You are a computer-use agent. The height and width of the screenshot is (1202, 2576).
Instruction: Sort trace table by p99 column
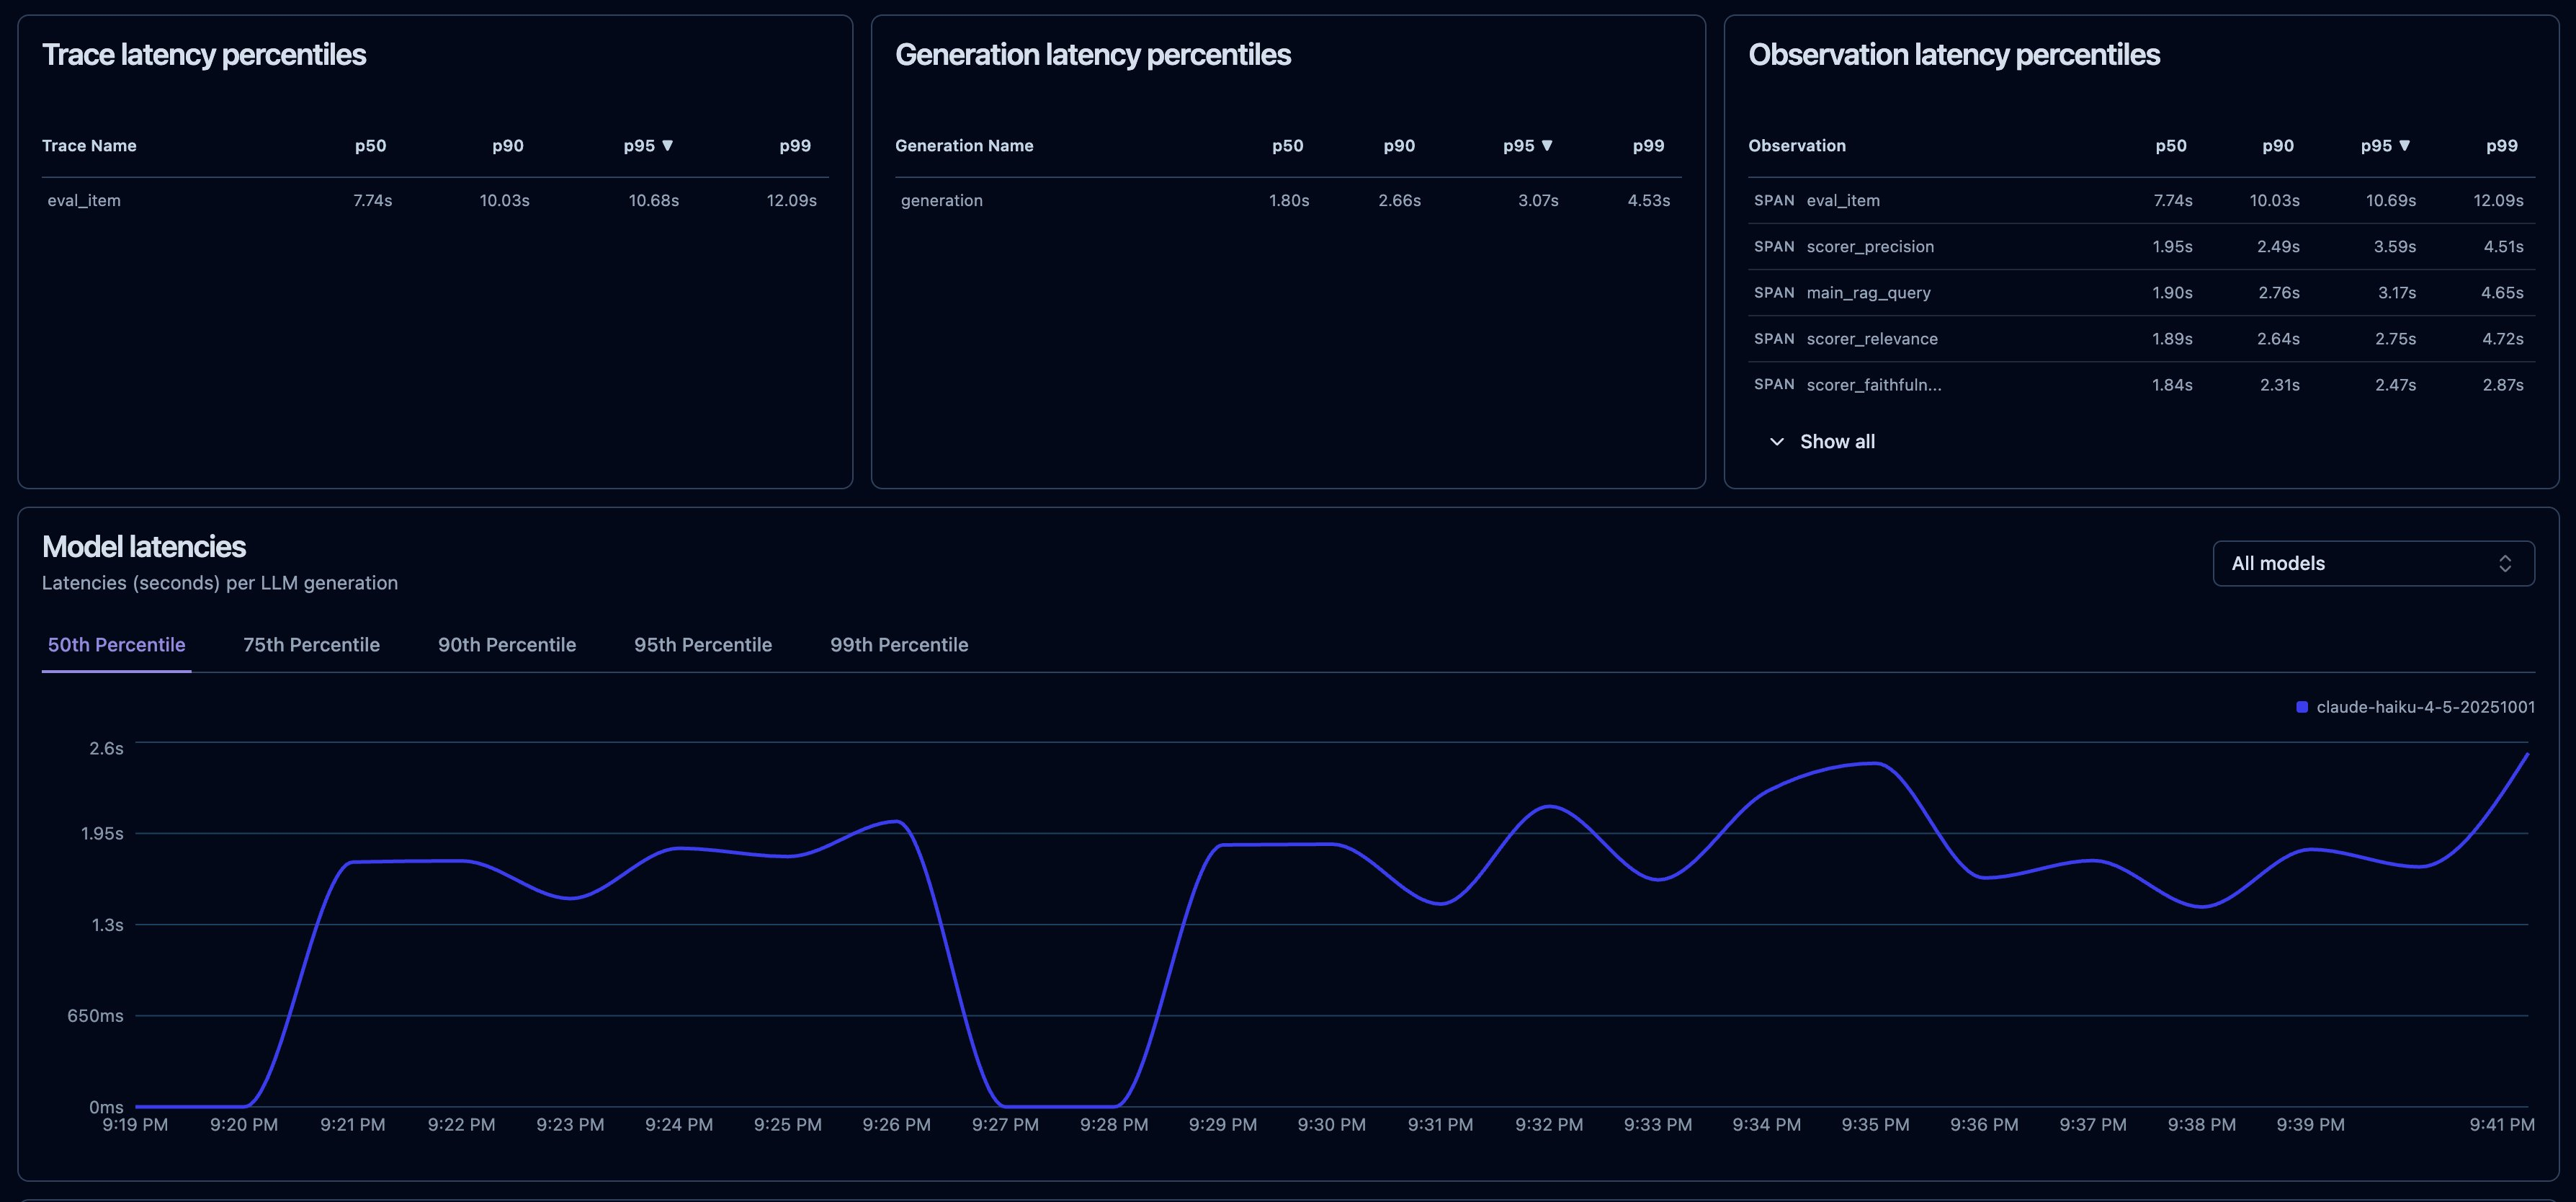[x=795, y=146]
